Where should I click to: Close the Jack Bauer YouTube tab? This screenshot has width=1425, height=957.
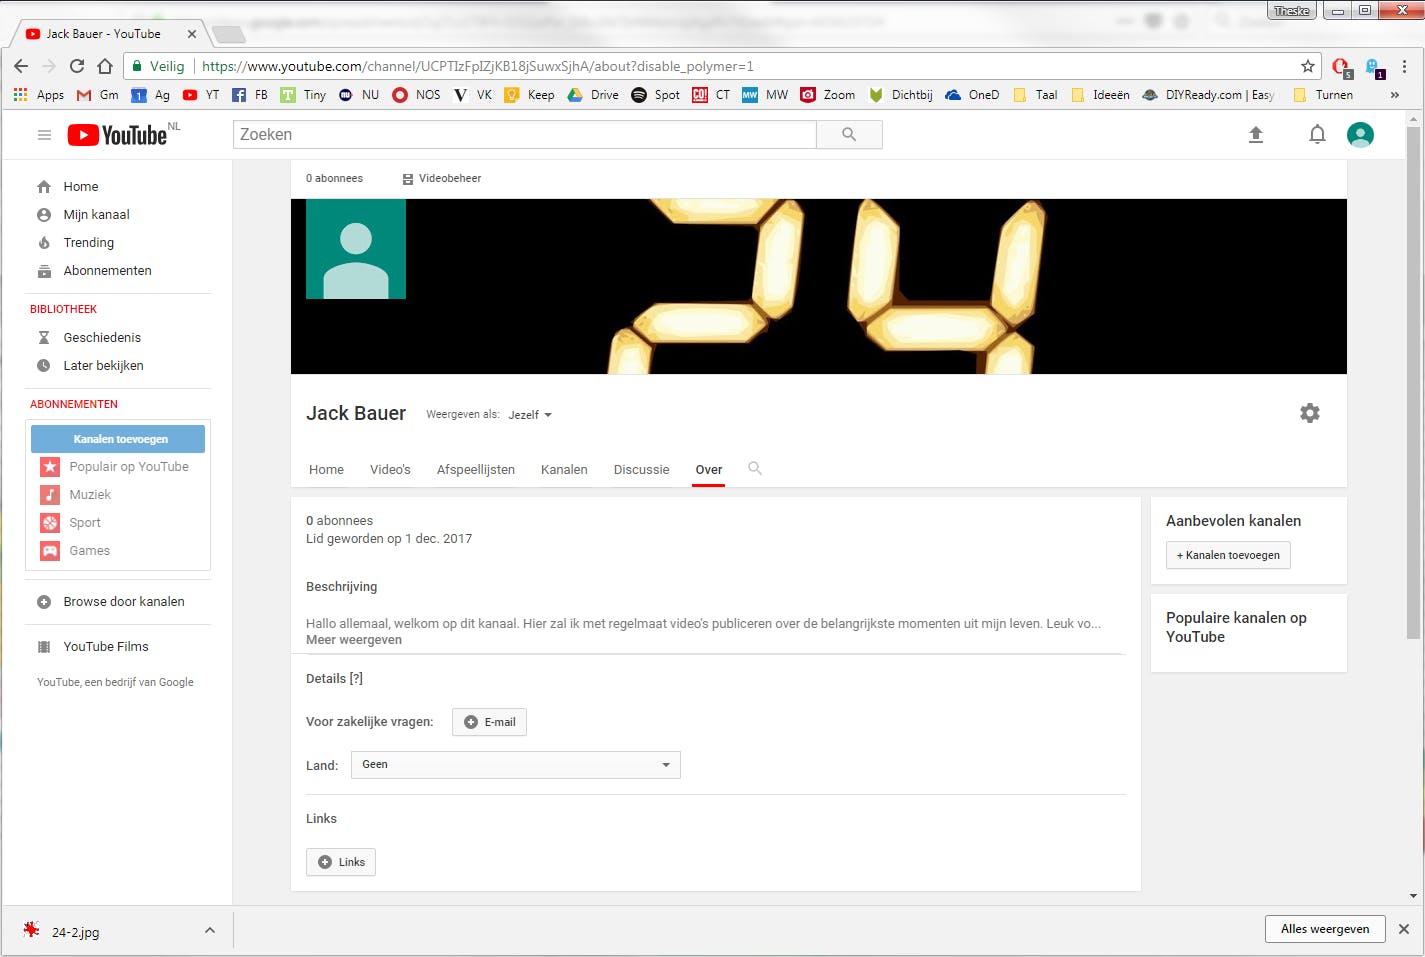192,34
